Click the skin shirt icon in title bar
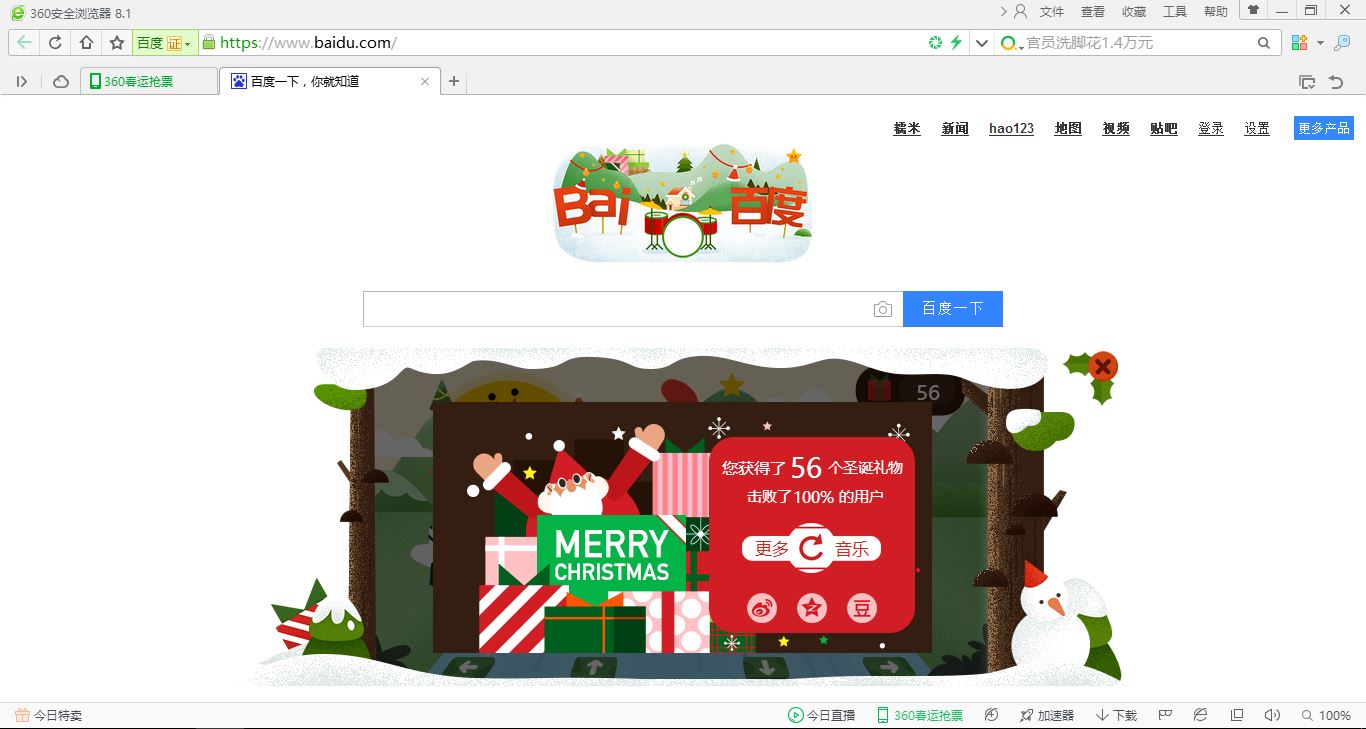 click(1253, 10)
